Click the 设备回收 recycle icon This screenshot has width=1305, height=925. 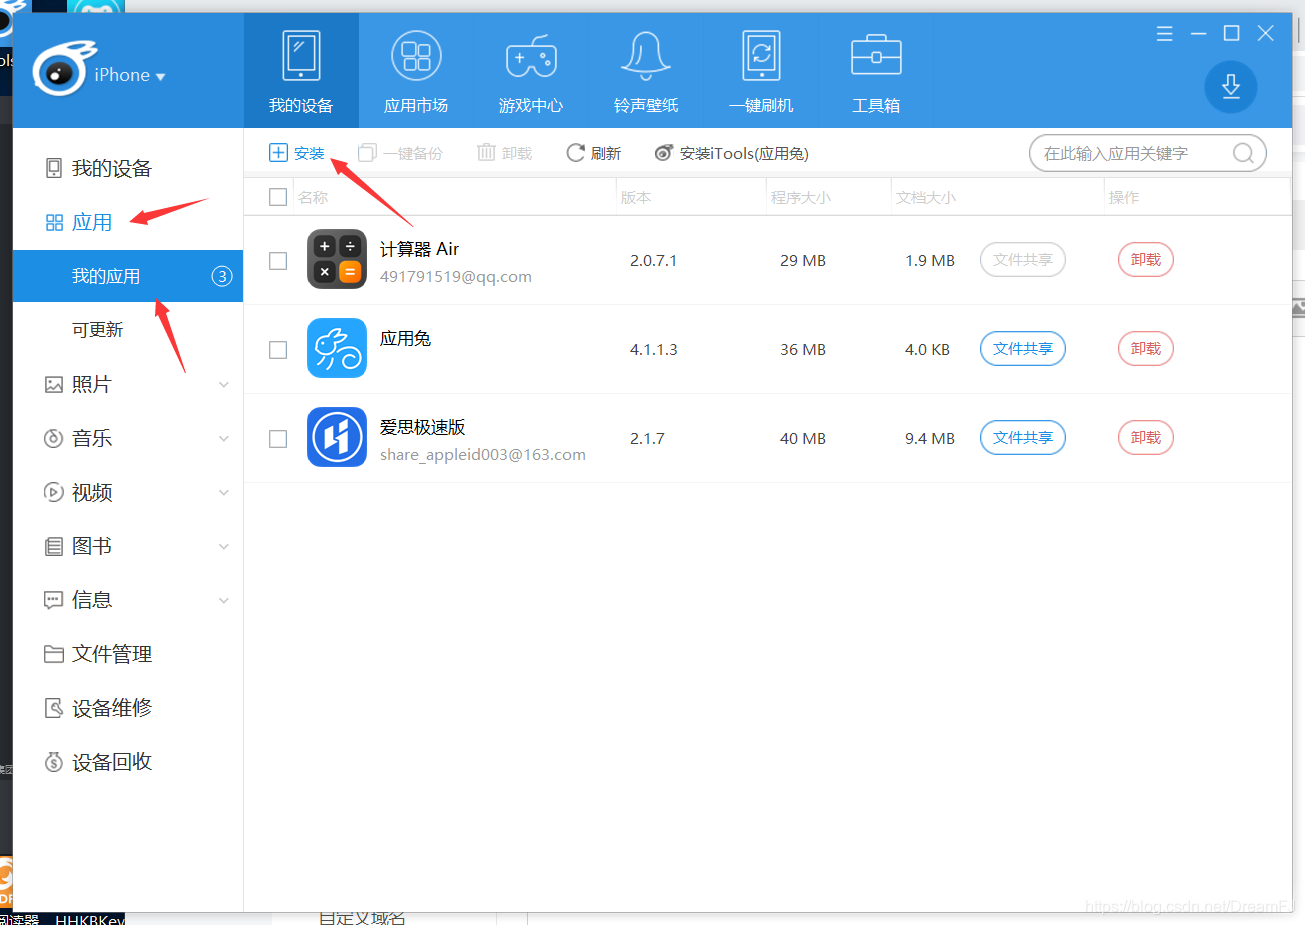coord(54,762)
